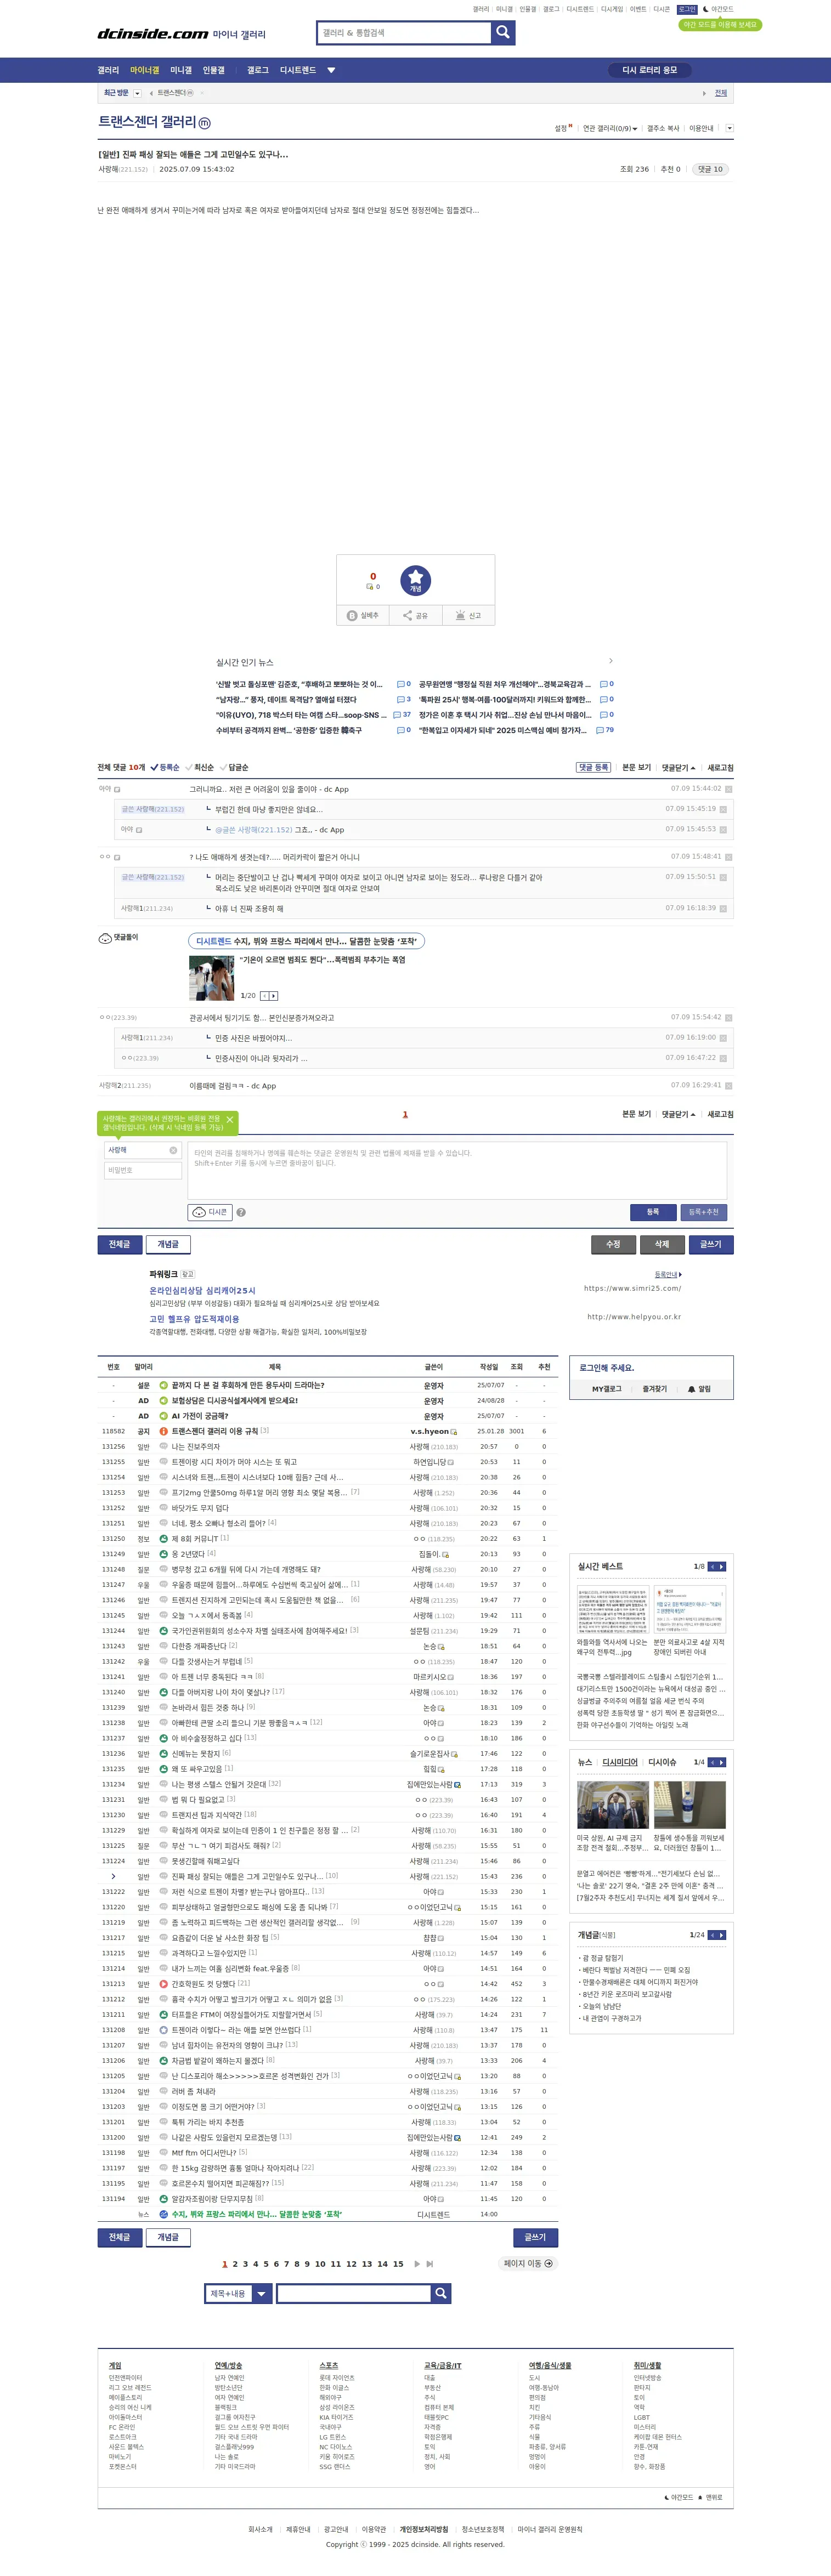The width and height of the screenshot is (831, 2576).
Task: Select 등록순 comment sort option
Action: pyautogui.click(x=165, y=767)
